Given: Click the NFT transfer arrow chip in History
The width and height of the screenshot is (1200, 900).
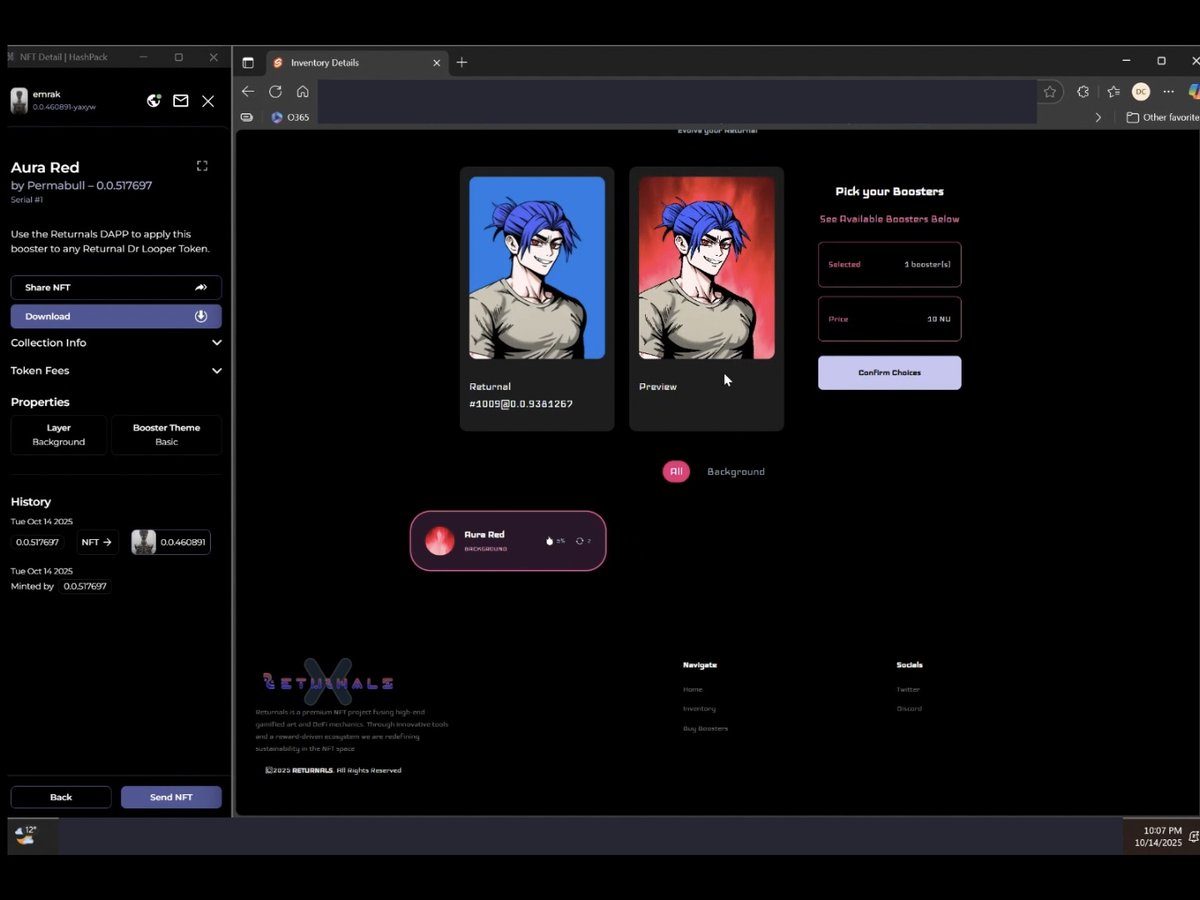Looking at the screenshot, I should point(96,542).
